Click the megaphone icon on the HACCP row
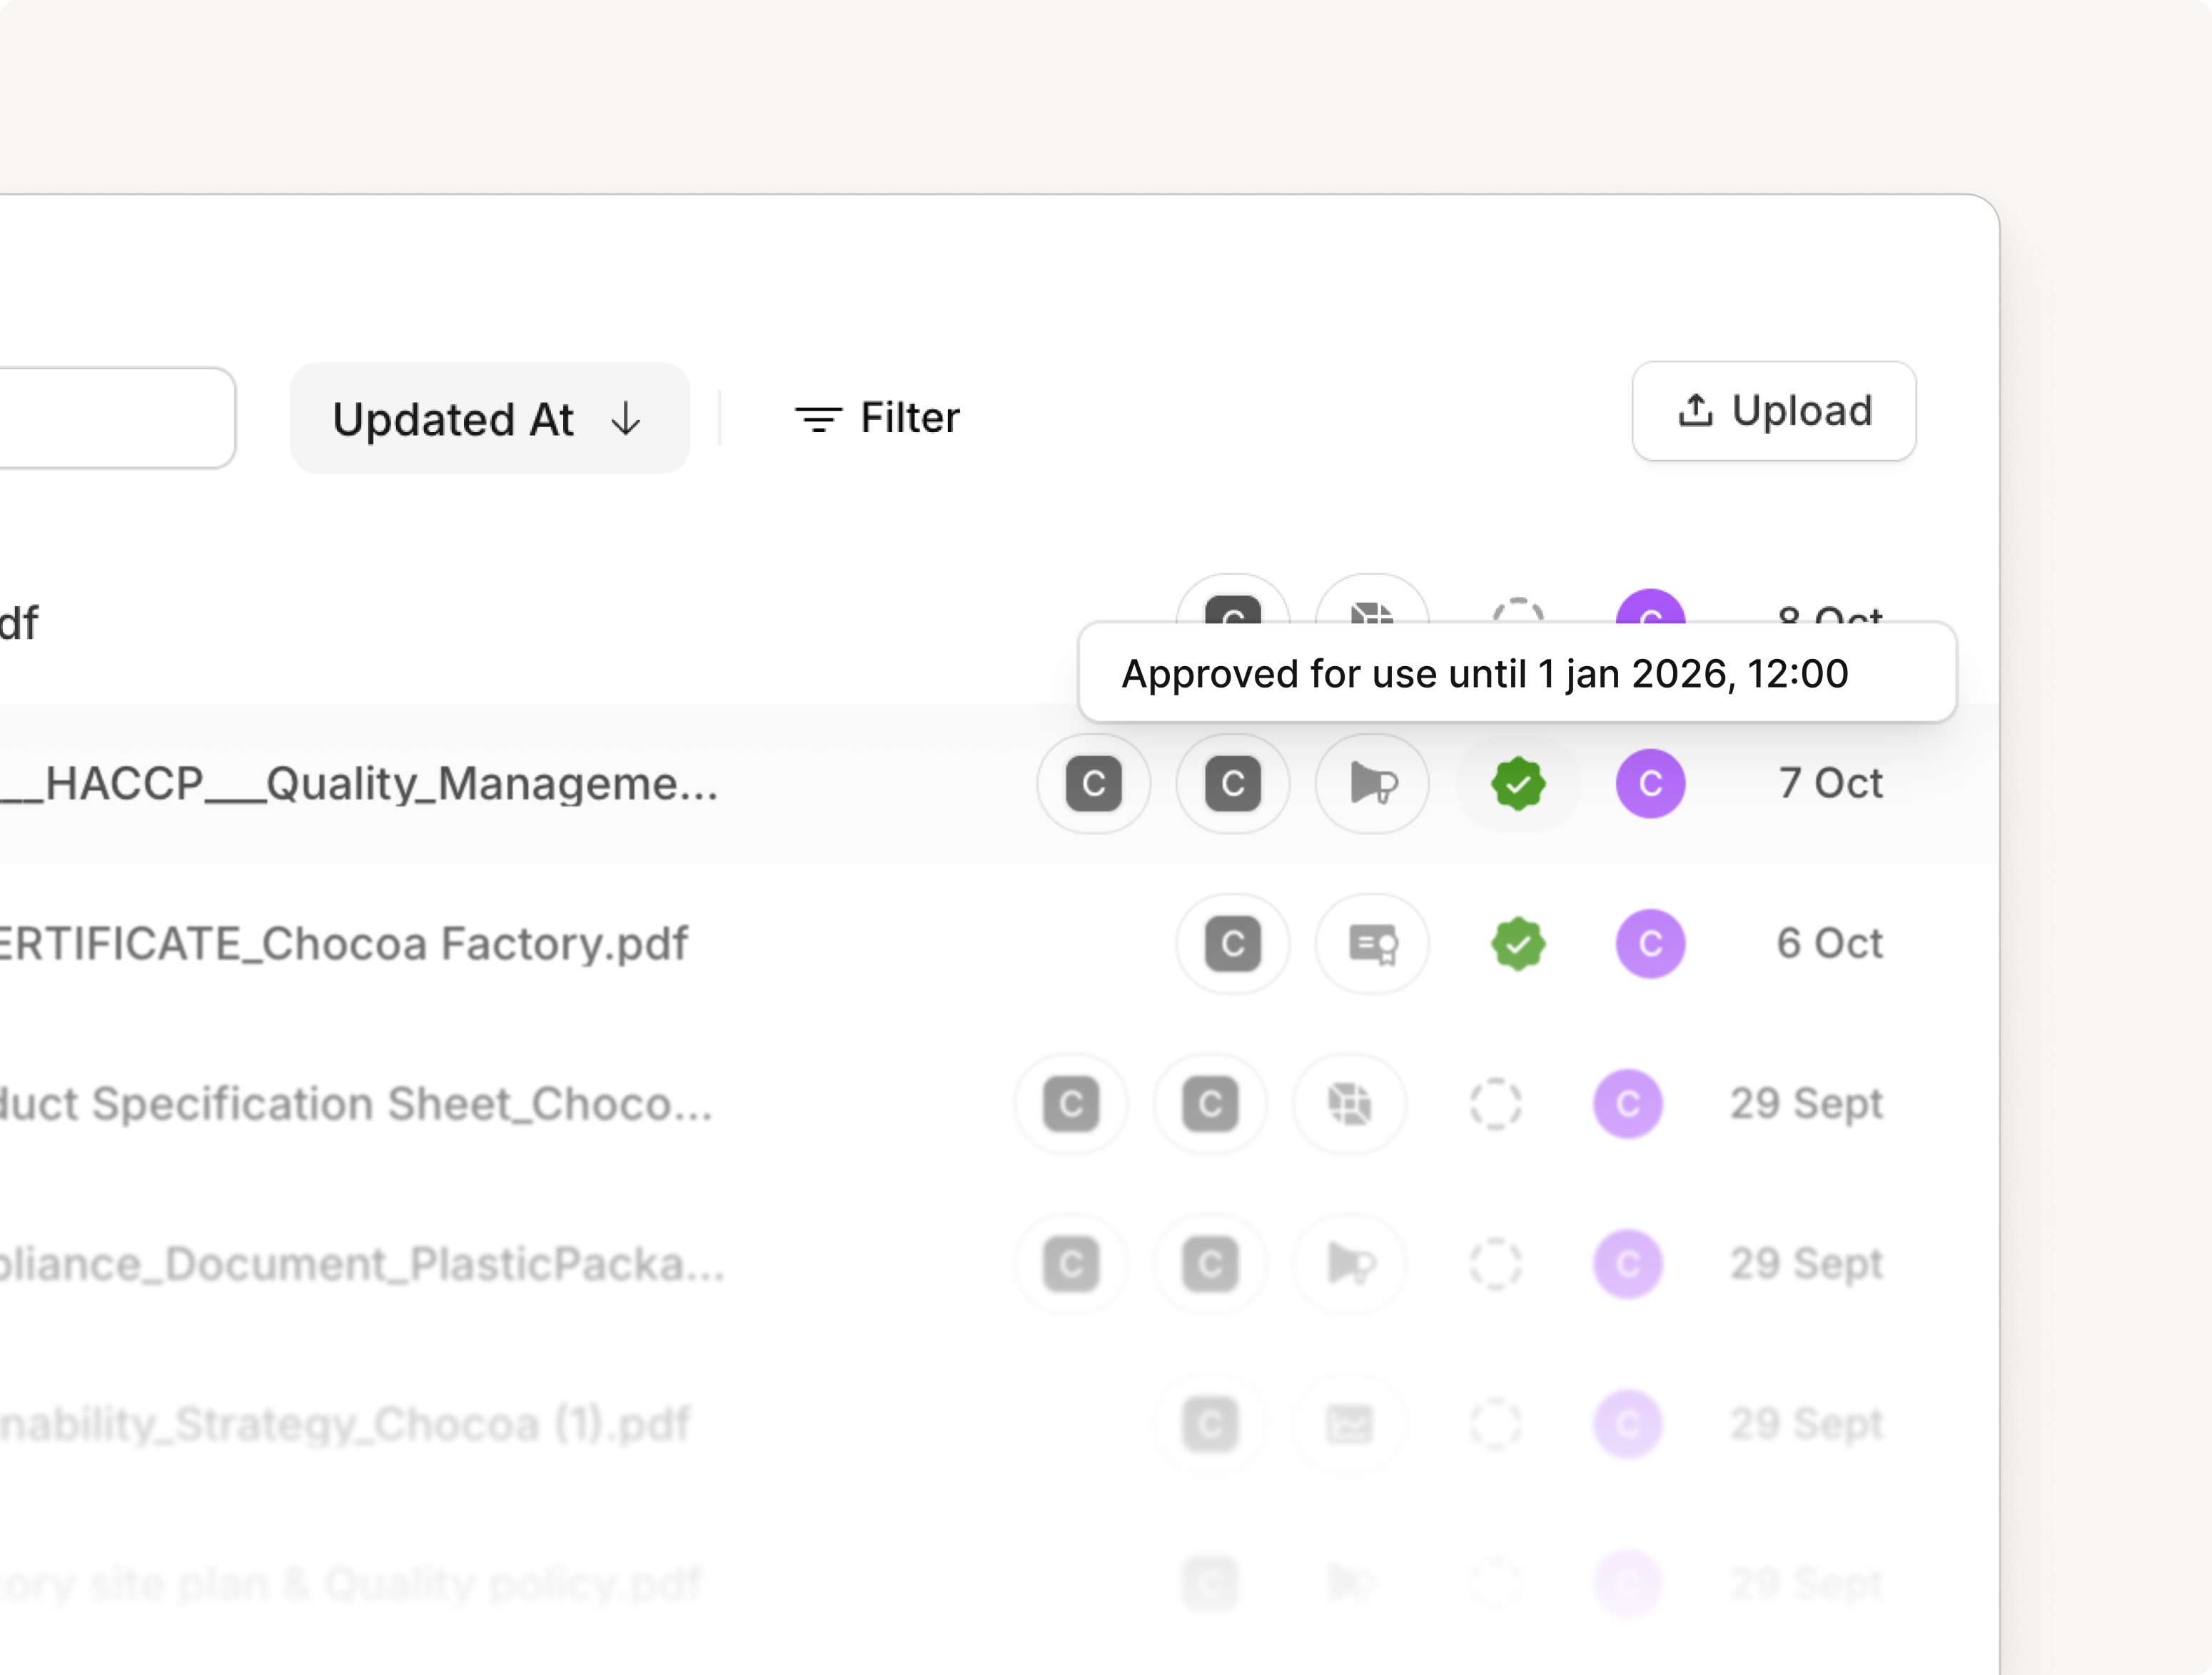The image size is (2212, 1675). point(1371,784)
